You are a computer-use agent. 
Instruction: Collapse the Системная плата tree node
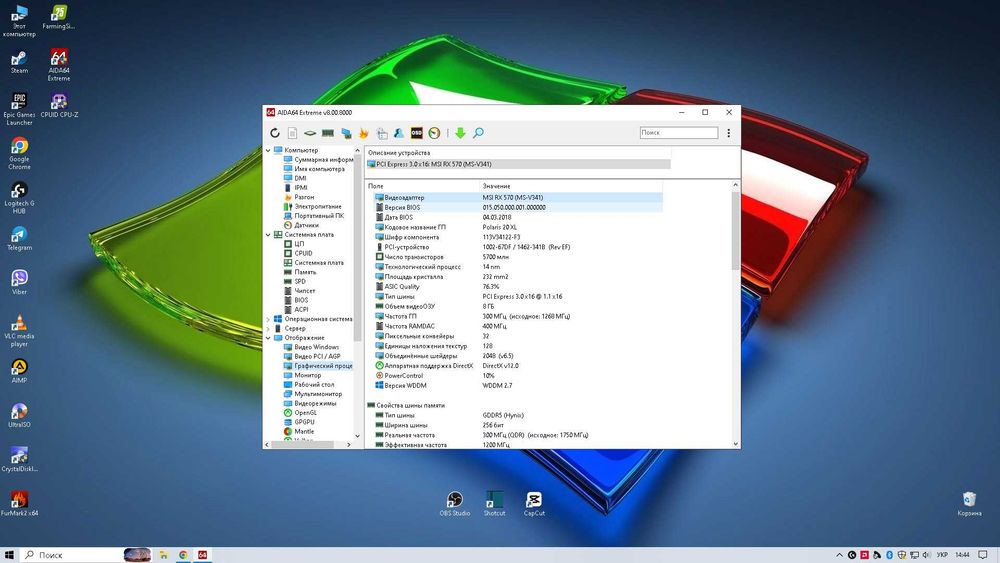click(x=268, y=235)
